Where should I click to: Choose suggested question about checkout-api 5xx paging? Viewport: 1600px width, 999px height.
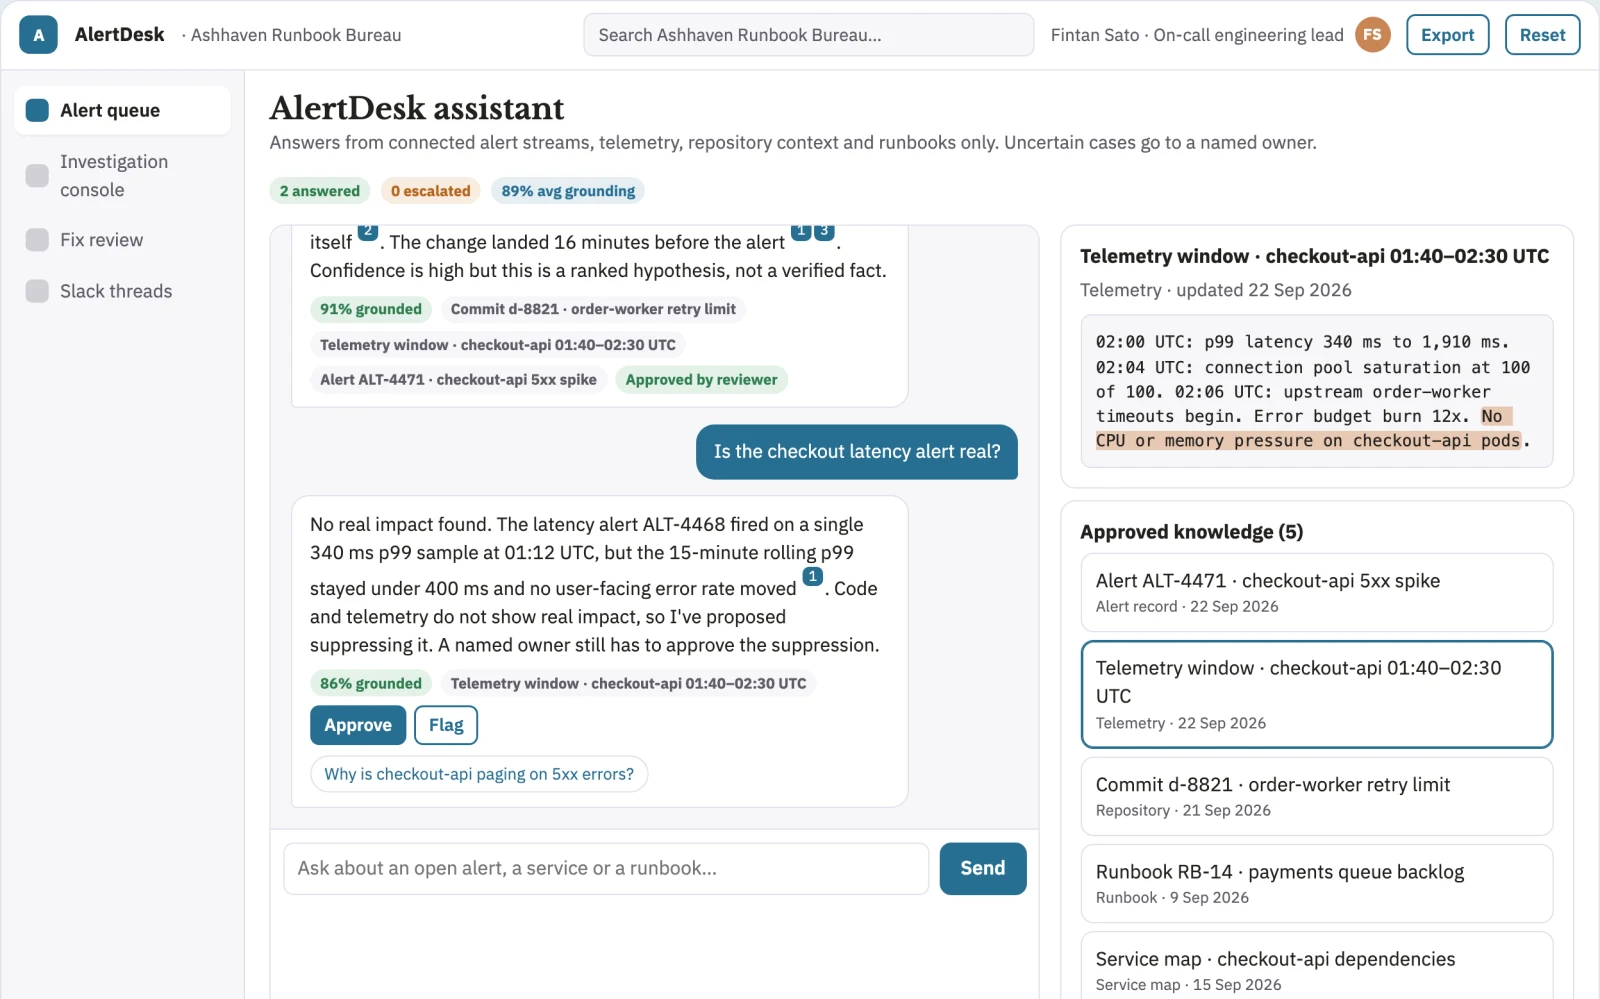[479, 774]
